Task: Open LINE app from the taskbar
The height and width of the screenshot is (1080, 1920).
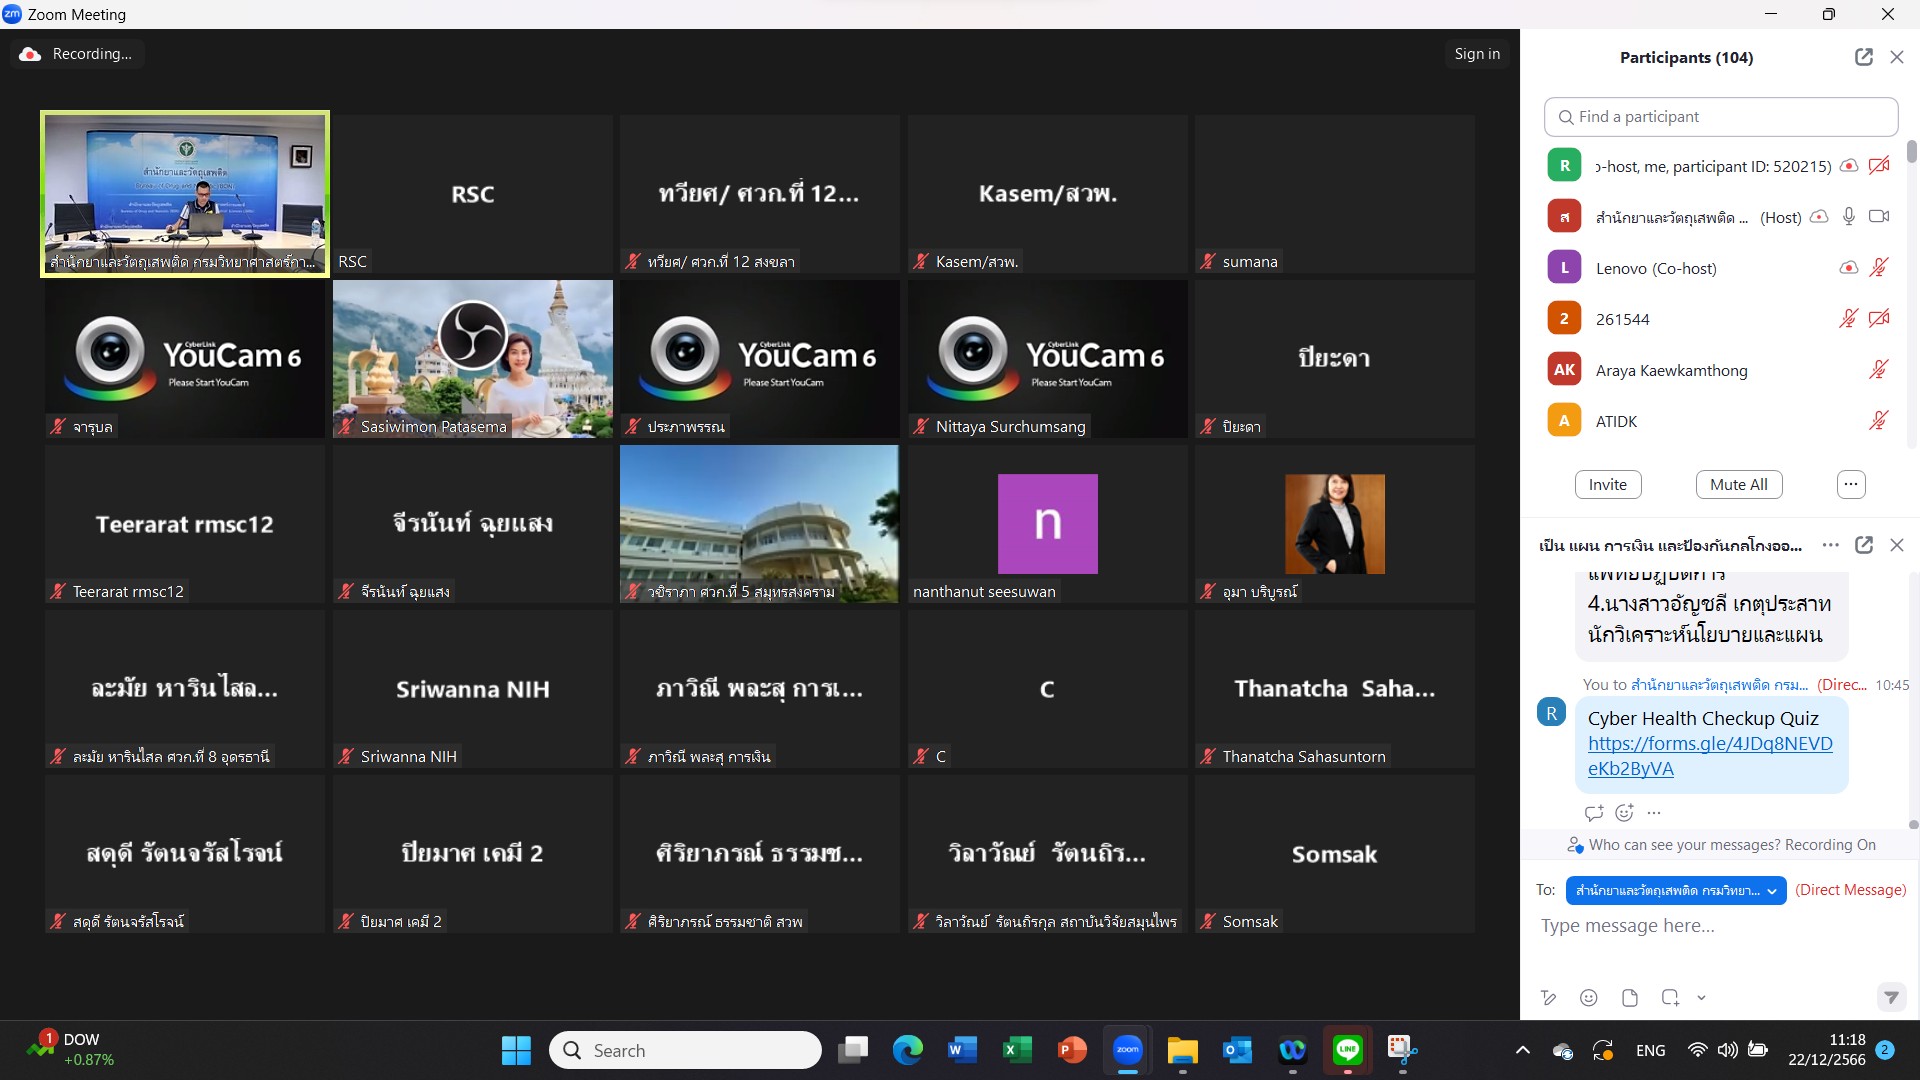Action: point(1347,1050)
